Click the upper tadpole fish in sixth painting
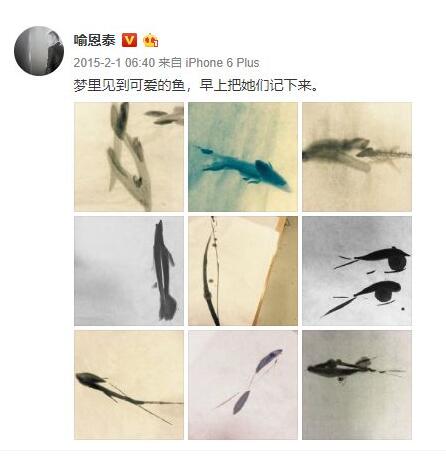Image resolution: width=446 pixels, height=461 pixels. pos(373,259)
